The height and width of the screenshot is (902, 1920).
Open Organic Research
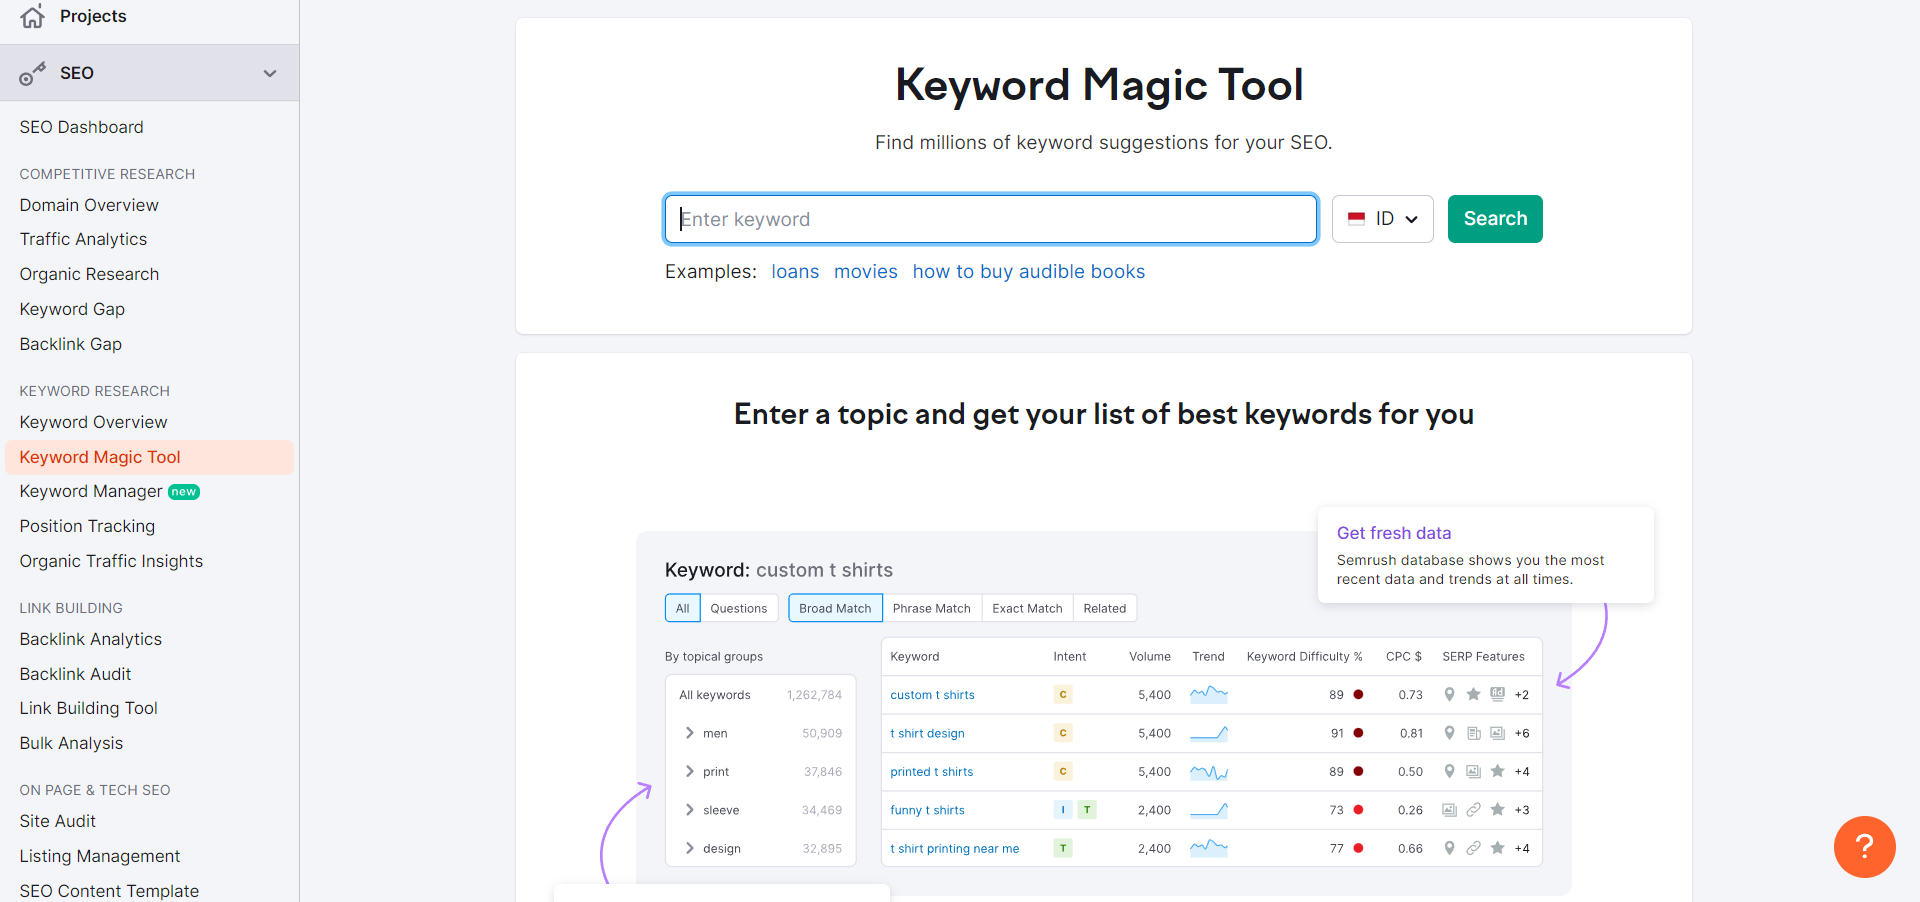coord(89,274)
